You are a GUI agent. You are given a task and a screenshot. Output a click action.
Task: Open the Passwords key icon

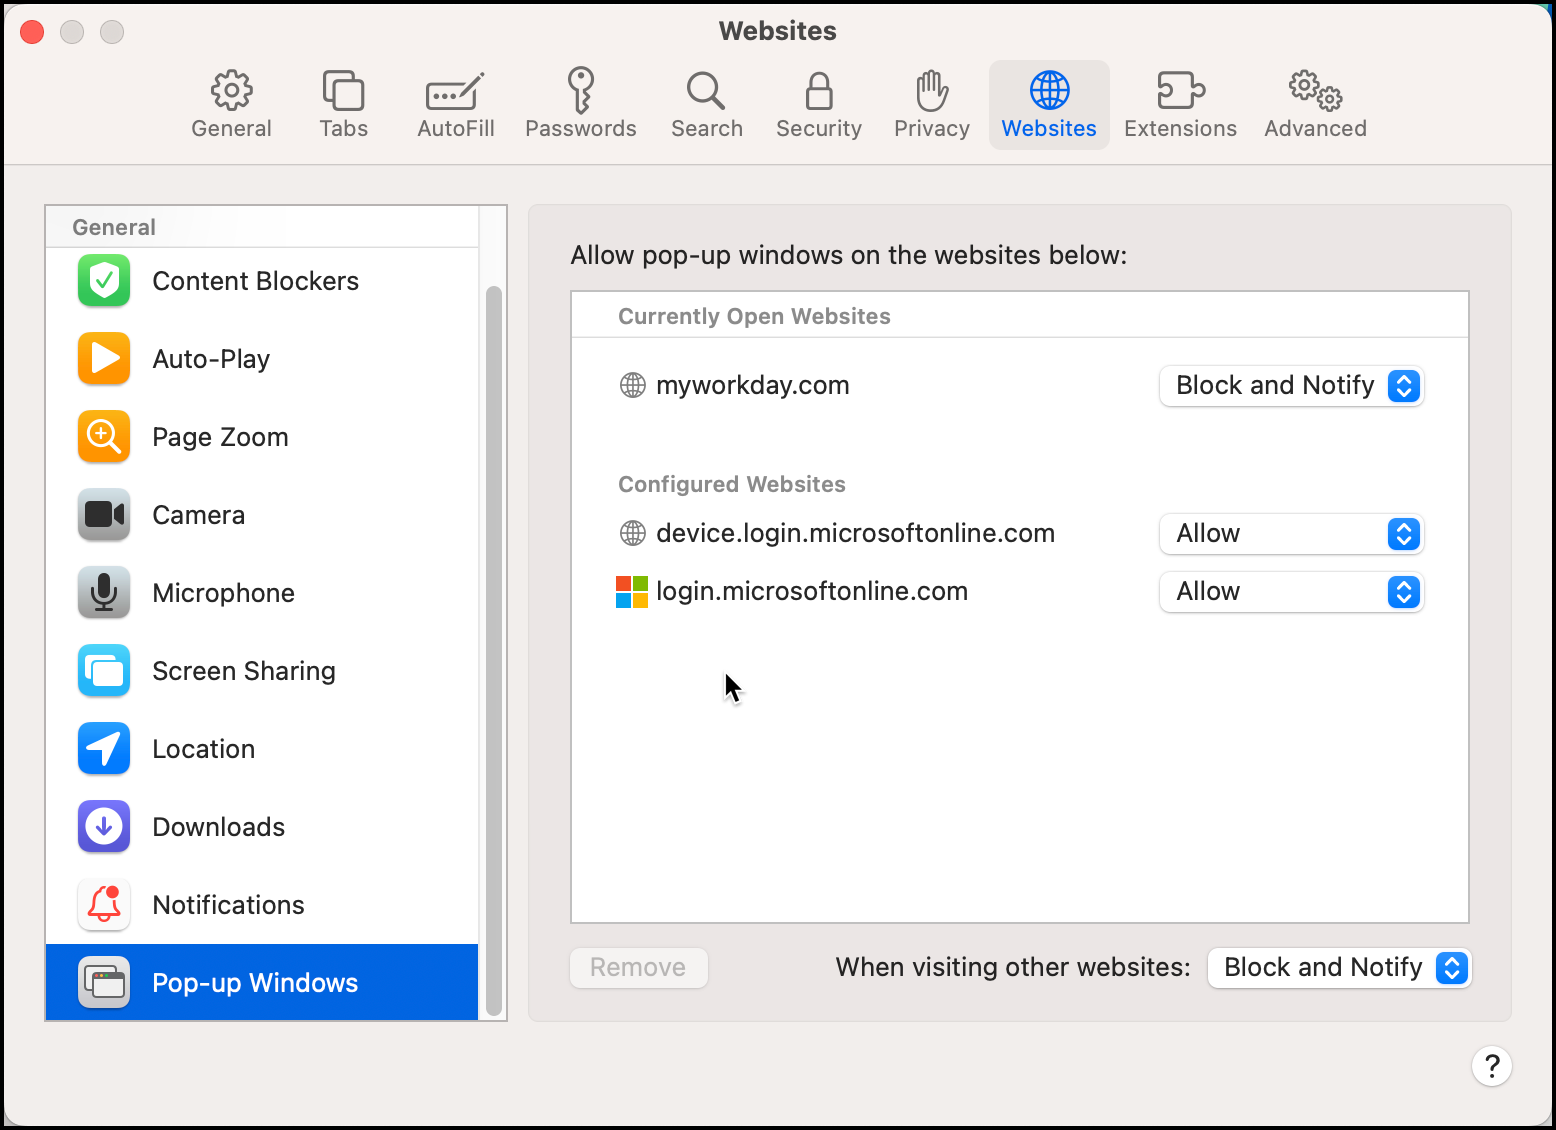(581, 90)
